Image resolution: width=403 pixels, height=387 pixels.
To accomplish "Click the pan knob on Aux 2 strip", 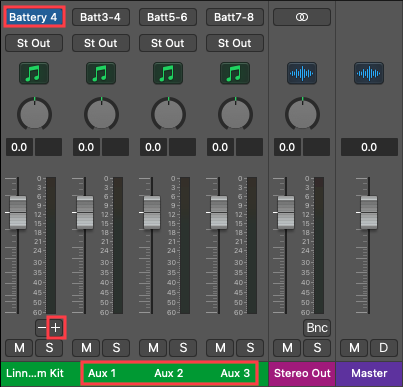I will (168, 114).
